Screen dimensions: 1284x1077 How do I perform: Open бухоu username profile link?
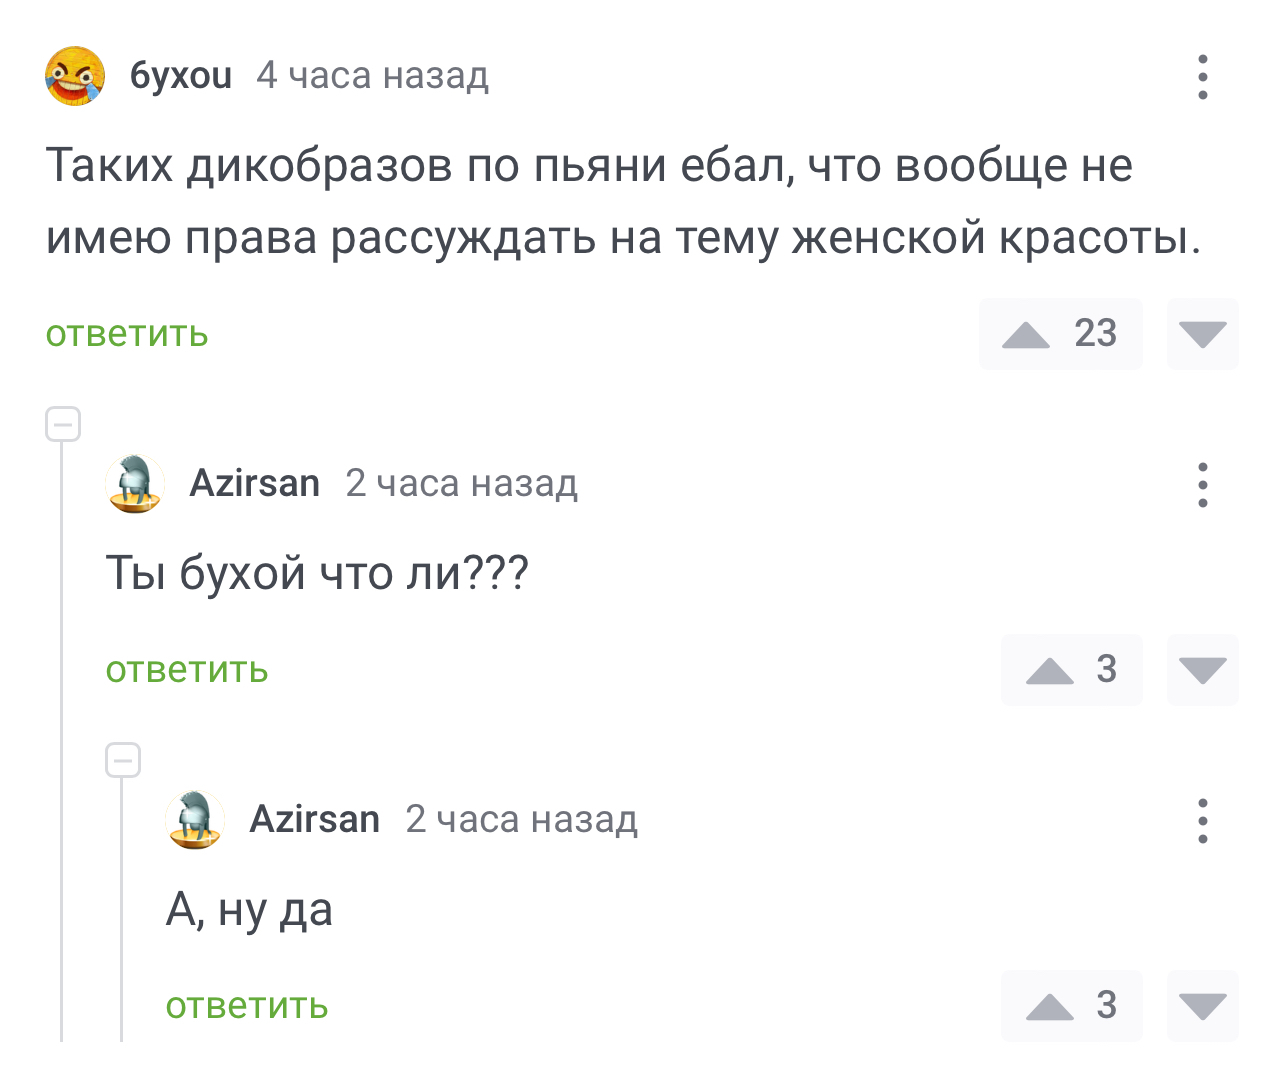(x=181, y=76)
